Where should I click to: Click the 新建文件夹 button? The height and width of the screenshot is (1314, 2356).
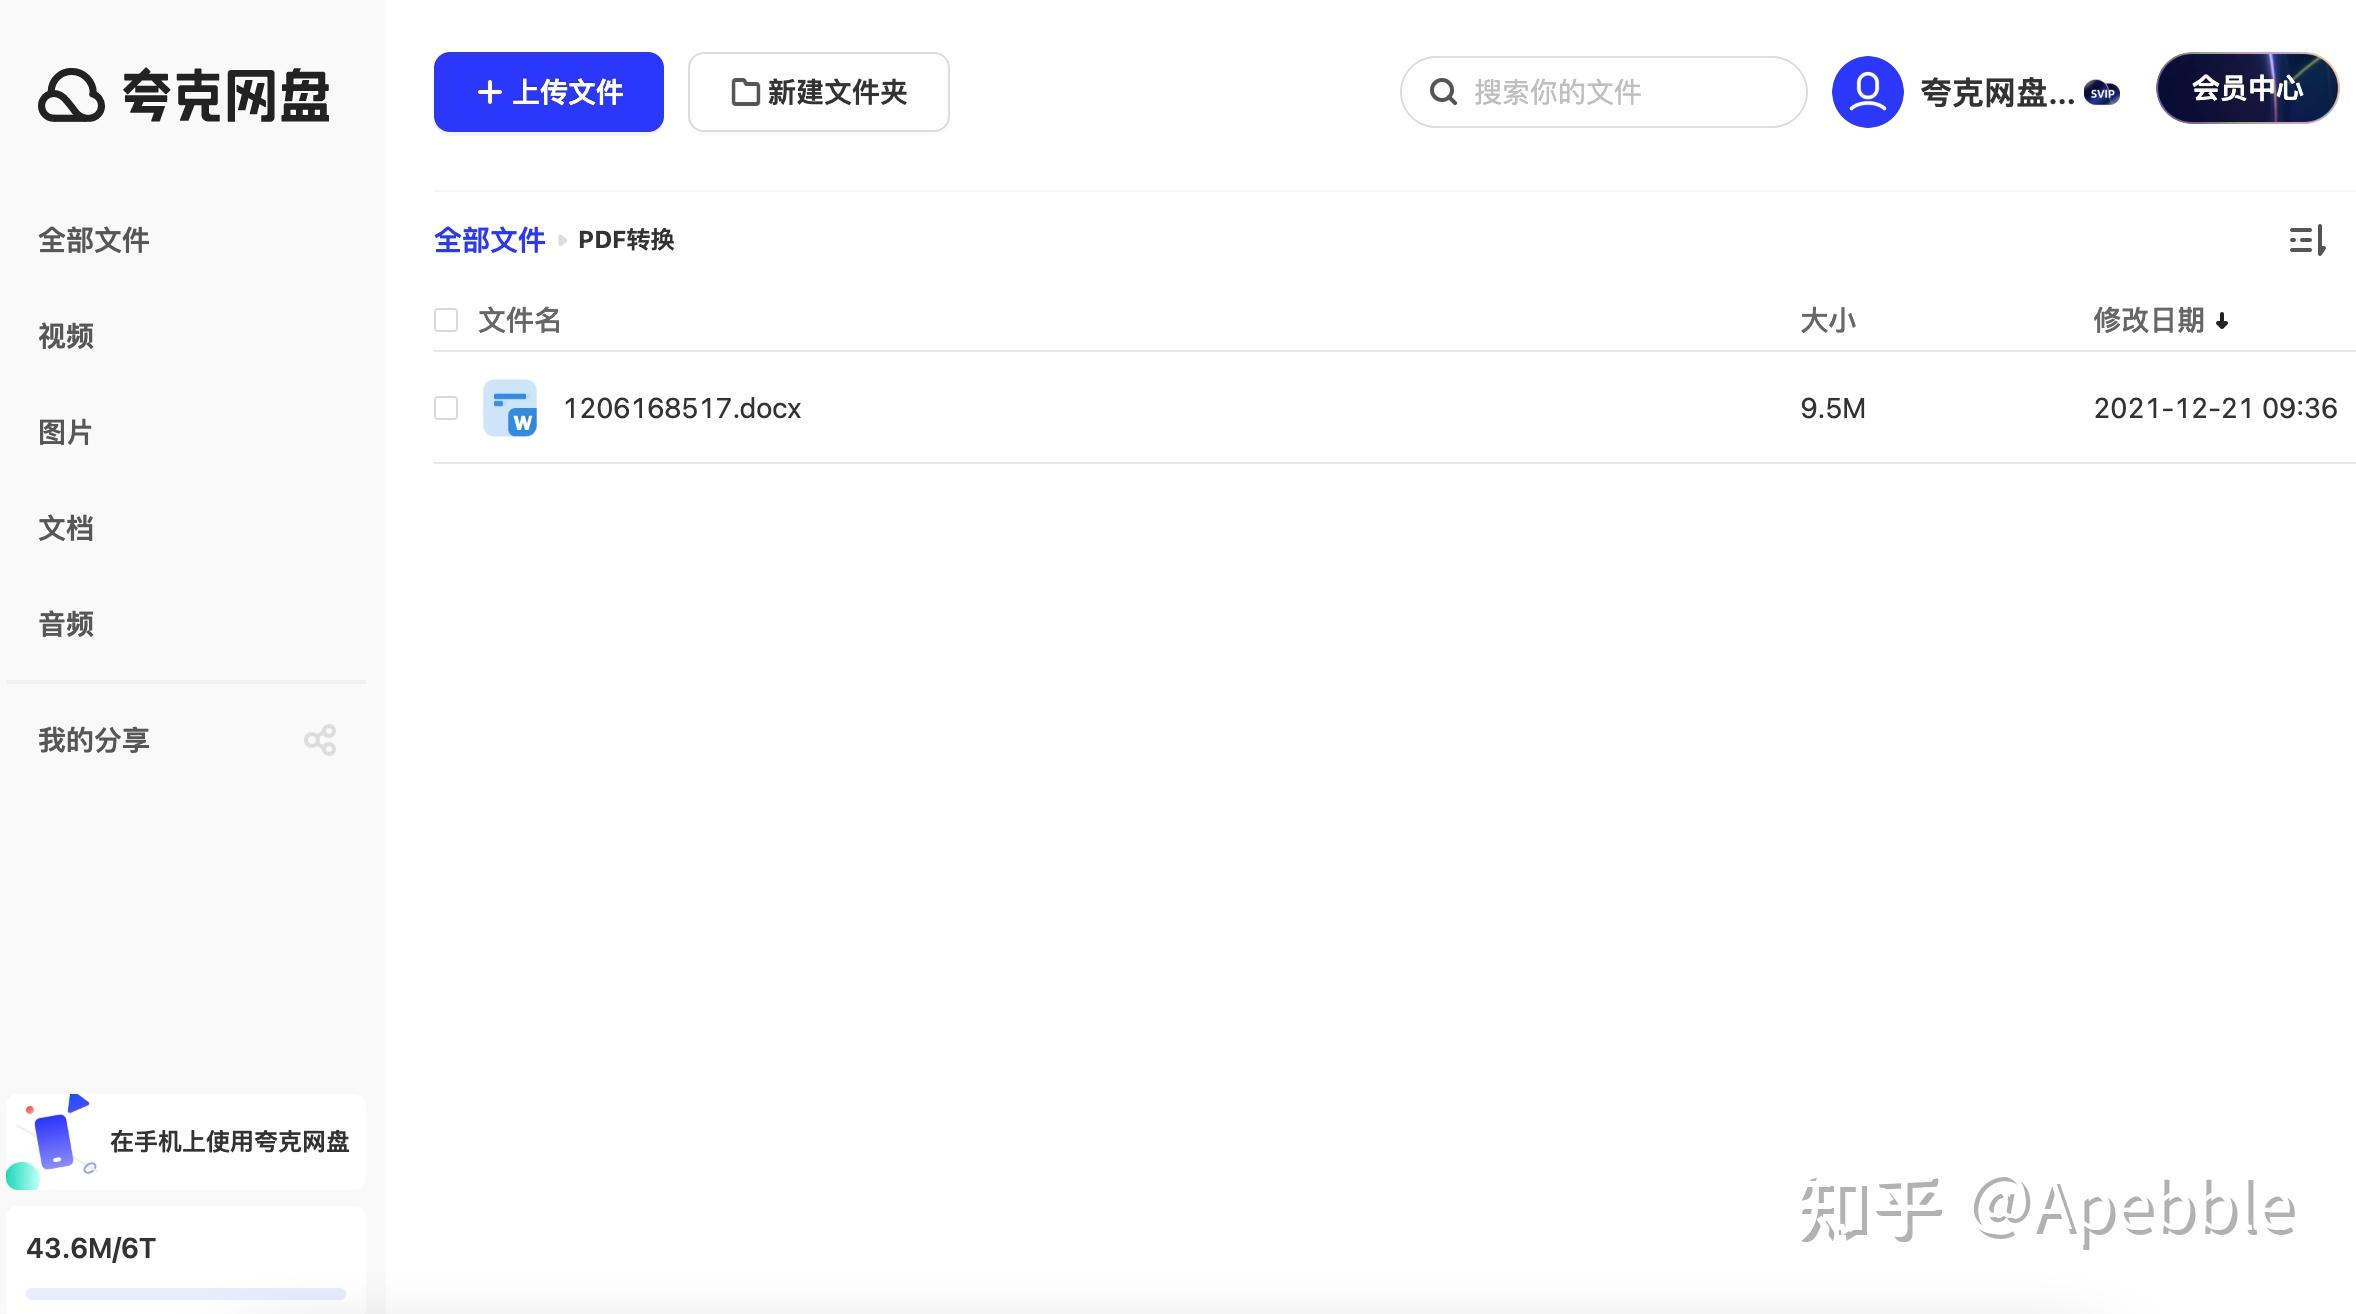pyautogui.click(x=819, y=92)
